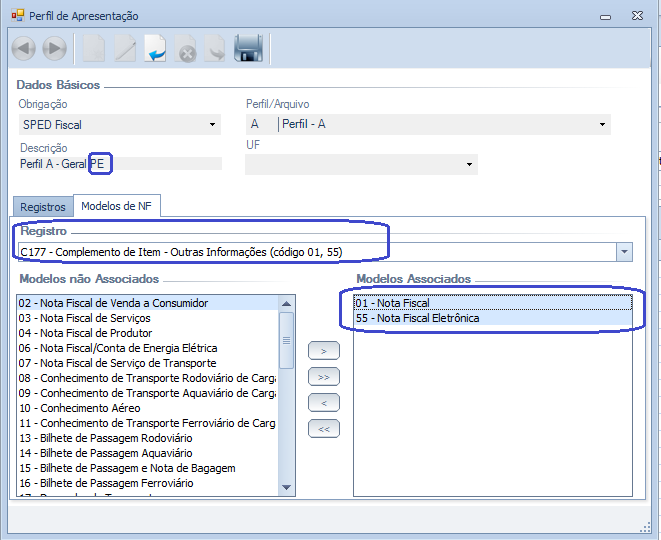Select the Modelos de NF tab

[x=117, y=206]
